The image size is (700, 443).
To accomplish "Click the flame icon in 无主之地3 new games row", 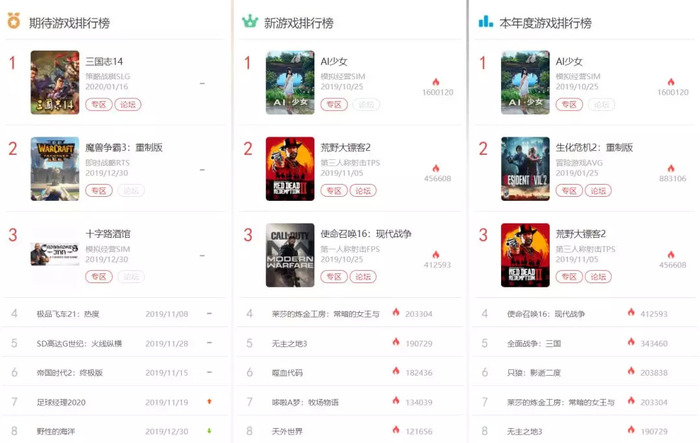I will [396, 342].
